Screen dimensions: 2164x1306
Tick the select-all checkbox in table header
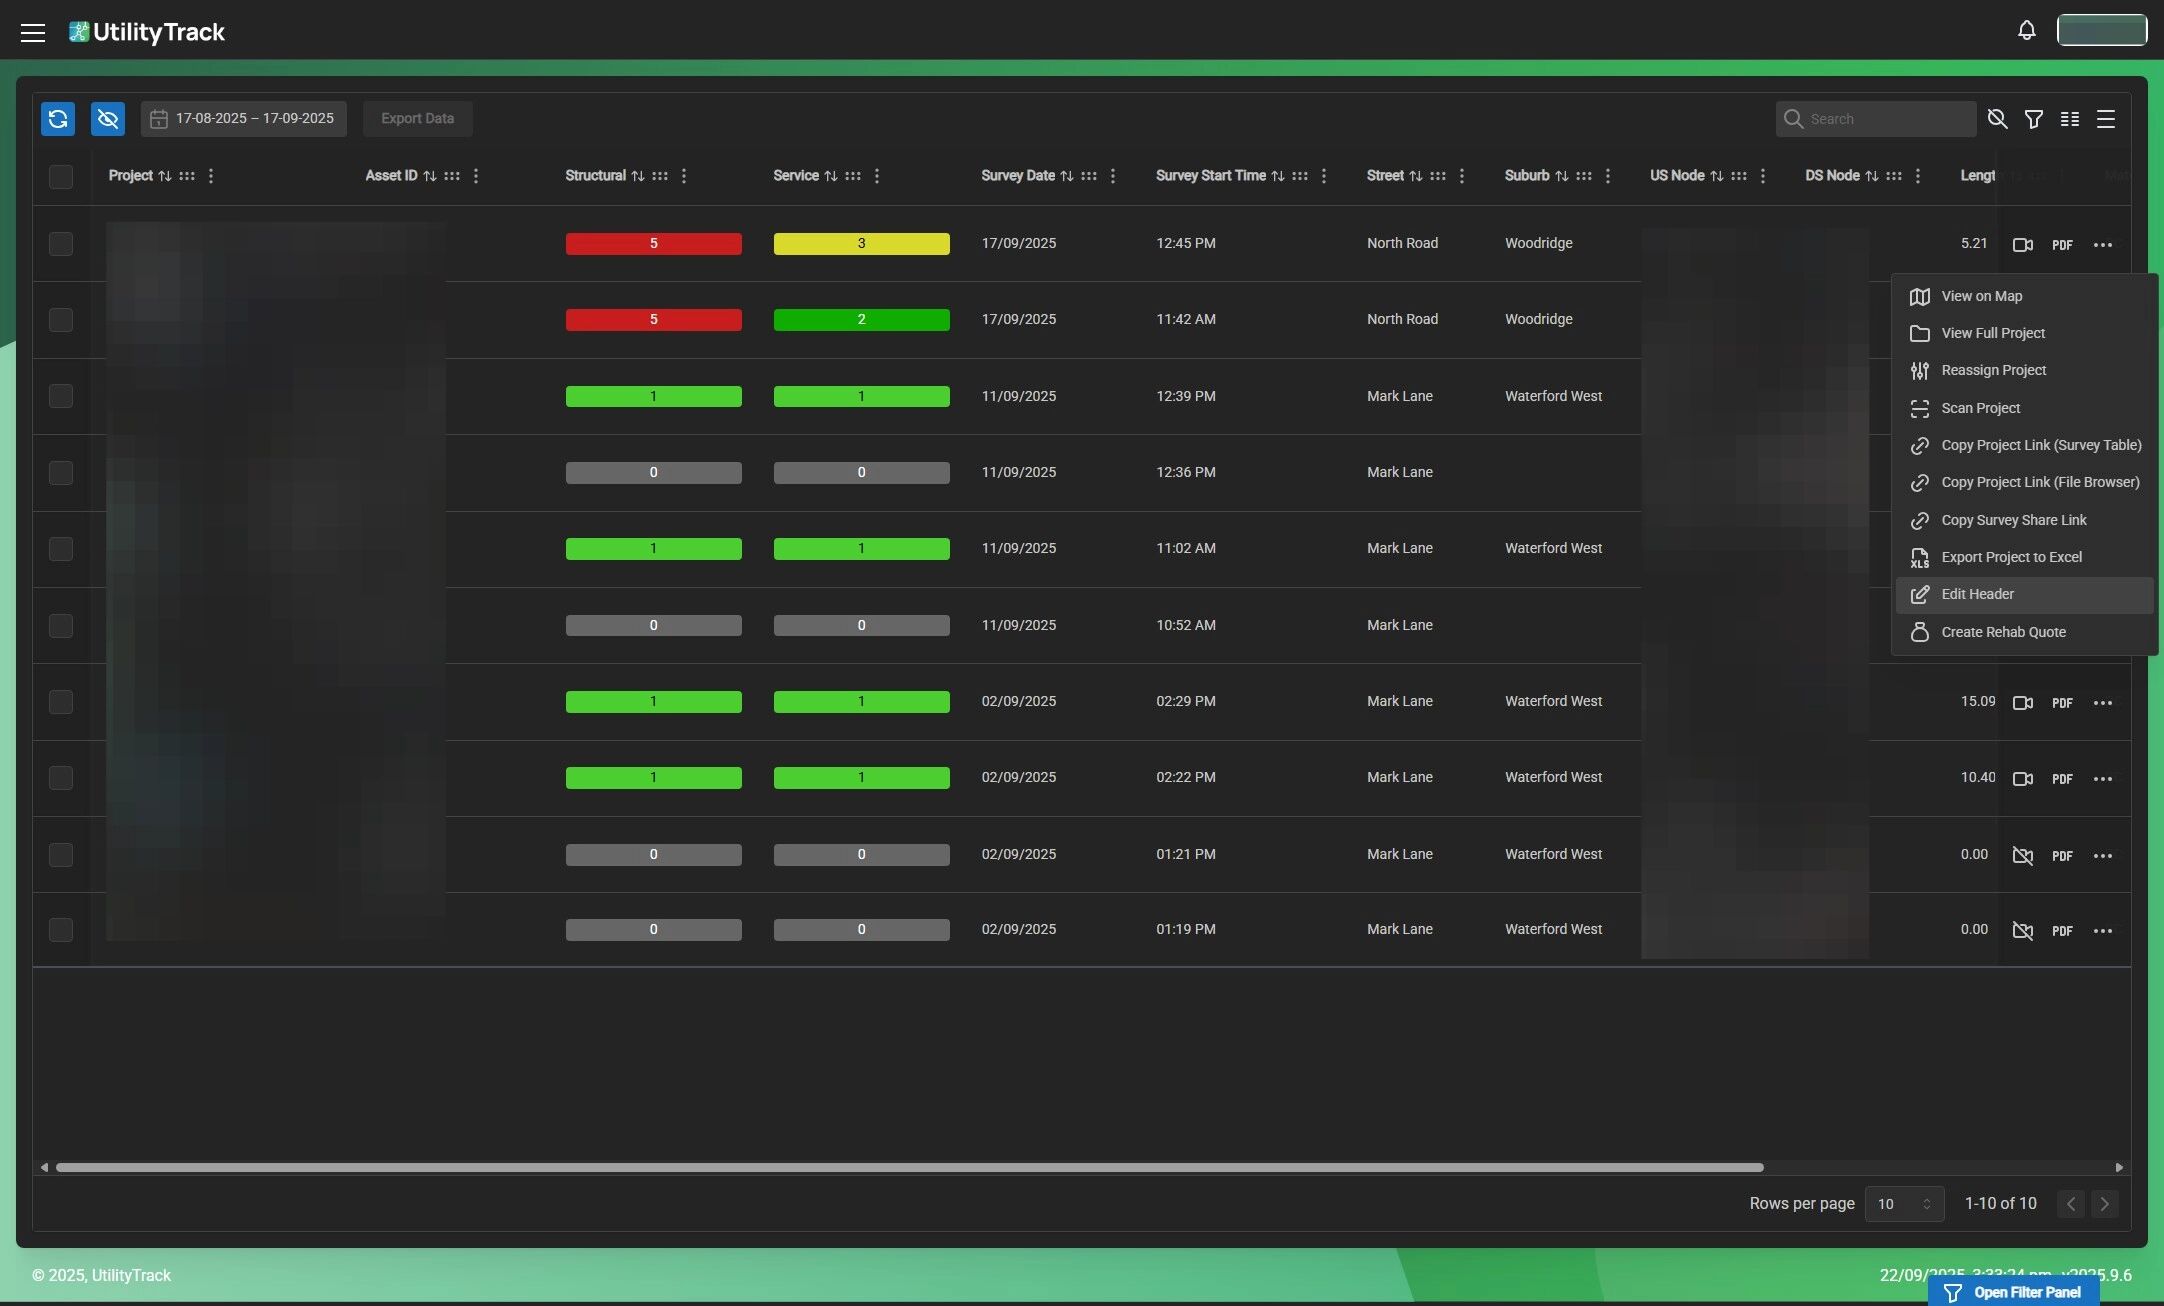click(x=61, y=177)
